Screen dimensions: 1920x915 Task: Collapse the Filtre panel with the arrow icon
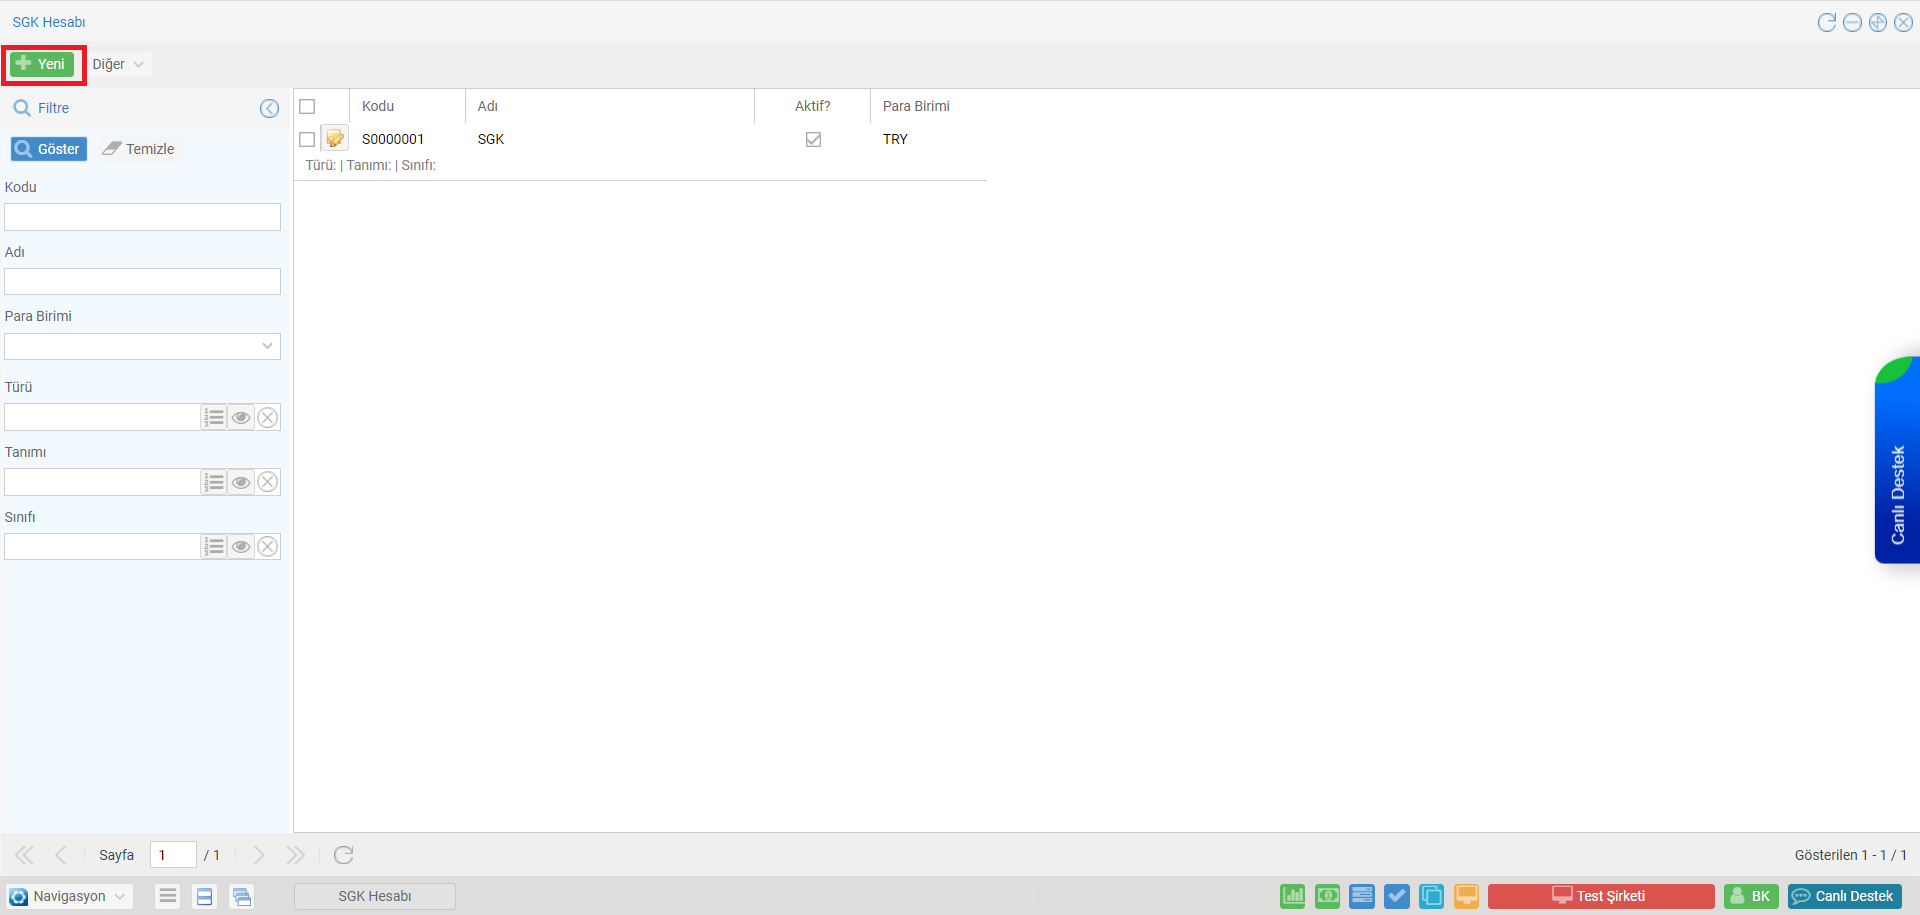point(269,108)
